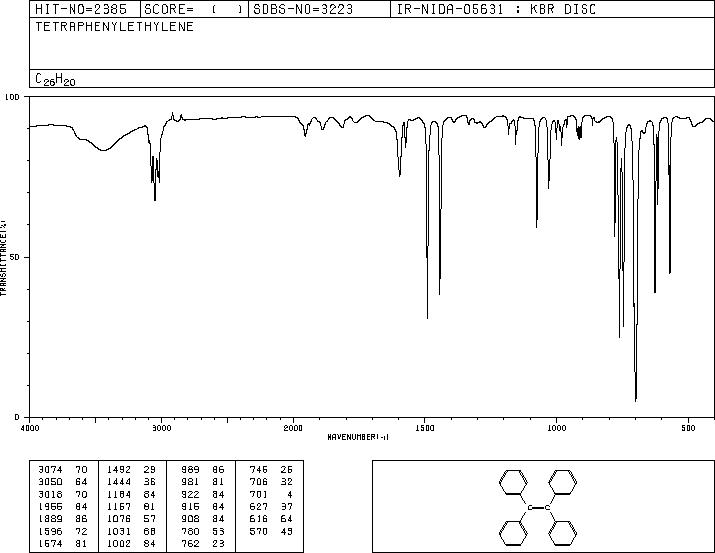Select the C26H20 molecular formula
The height and width of the screenshot is (553, 715).
pyautogui.click(x=55, y=79)
